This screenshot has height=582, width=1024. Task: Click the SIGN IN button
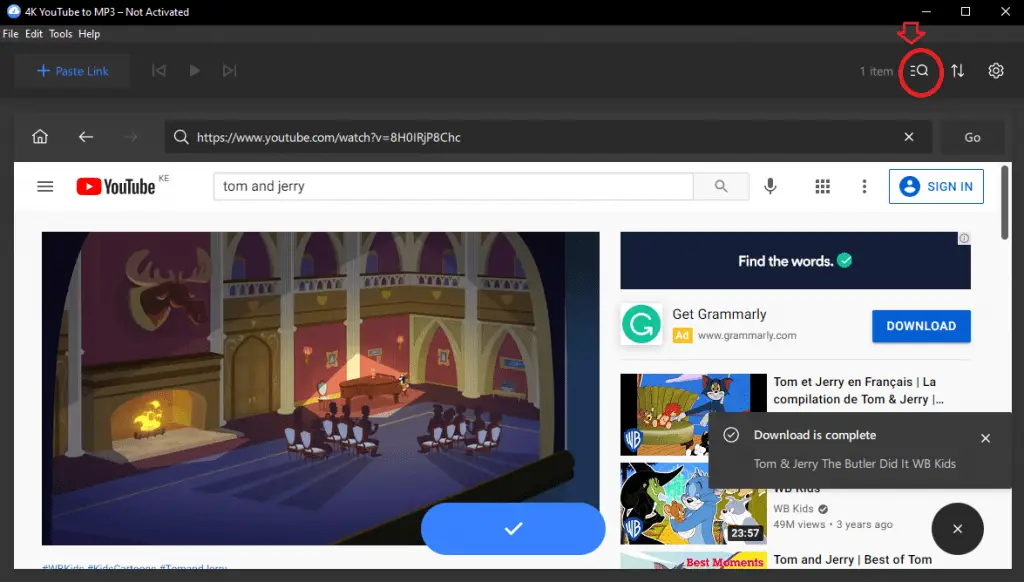[936, 186]
